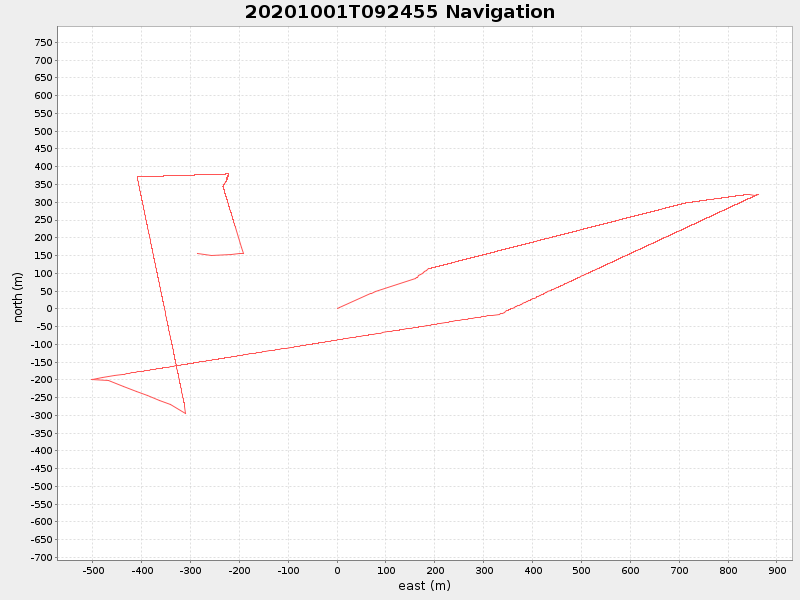
Task: Click the 50 north axis label
Action: 46,291
